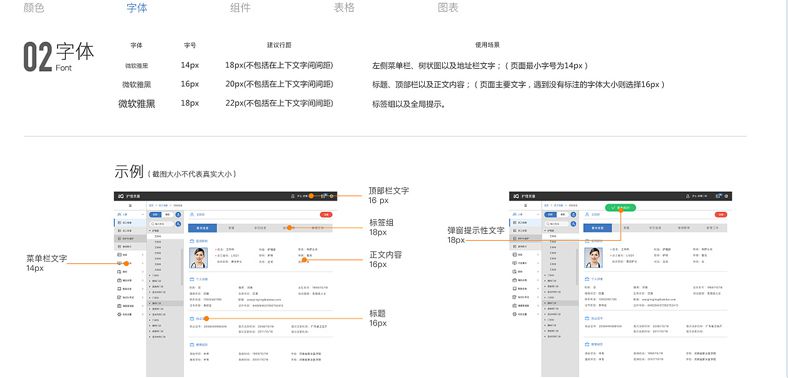
Task: Click the logo icon in the 菜单栏文字 example top bar
Action: (121, 196)
